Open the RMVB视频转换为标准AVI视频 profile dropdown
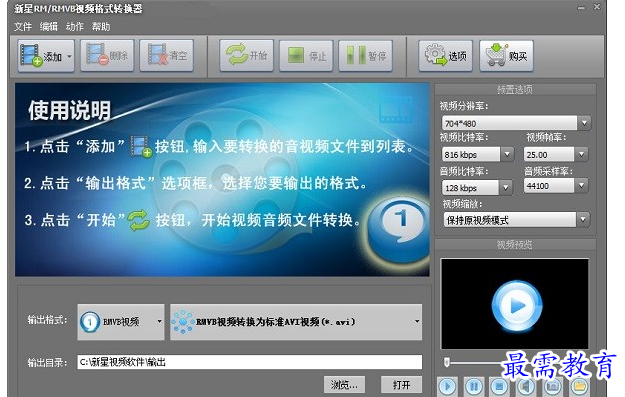625x397 pixels. [x=296, y=322]
